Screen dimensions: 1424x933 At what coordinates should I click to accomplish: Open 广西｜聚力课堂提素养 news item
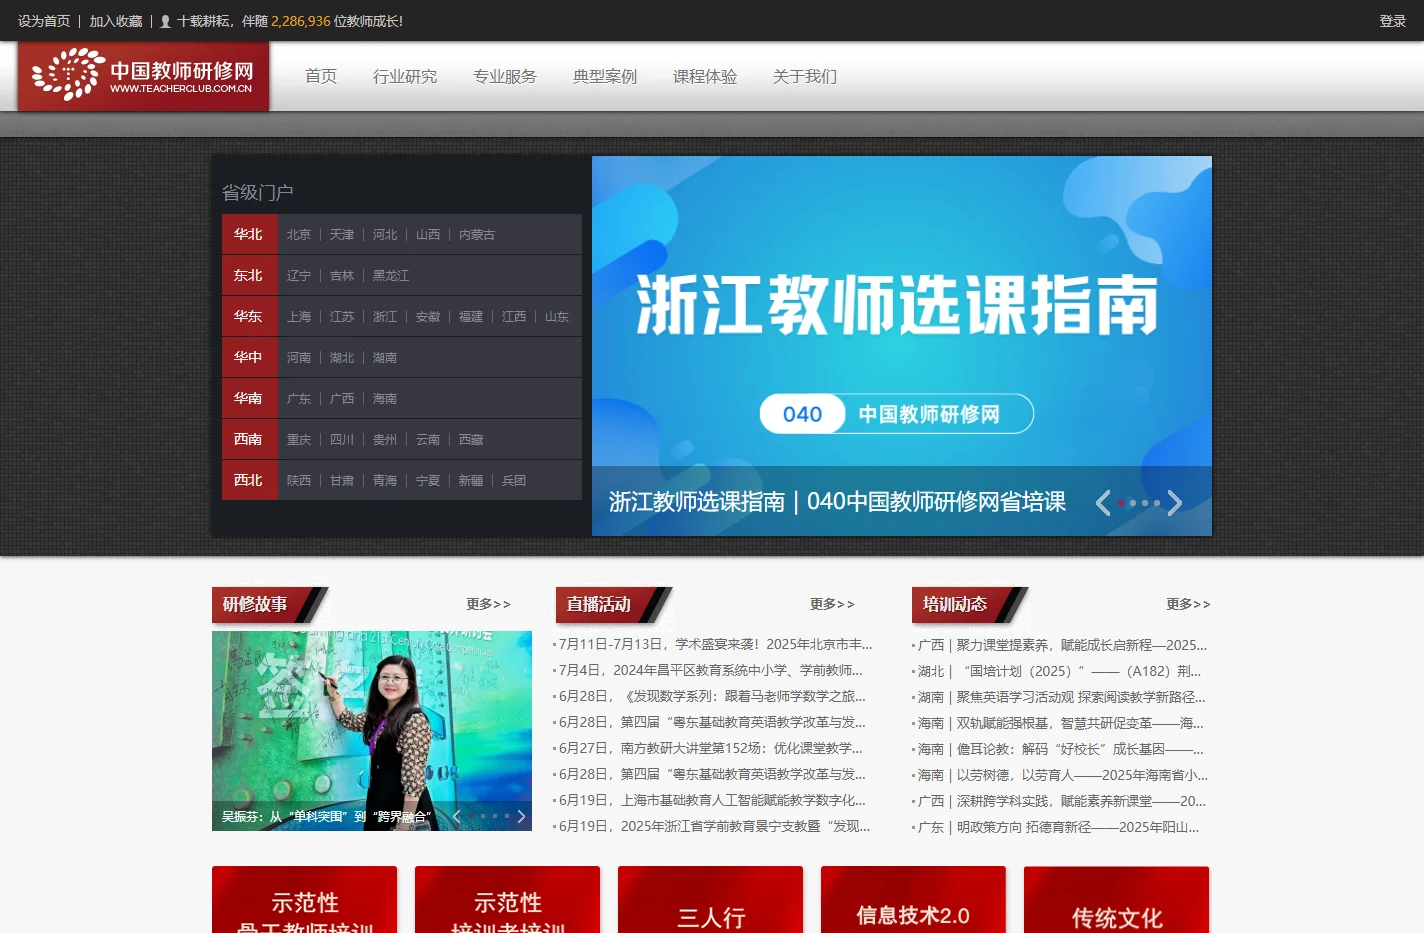tap(1062, 645)
